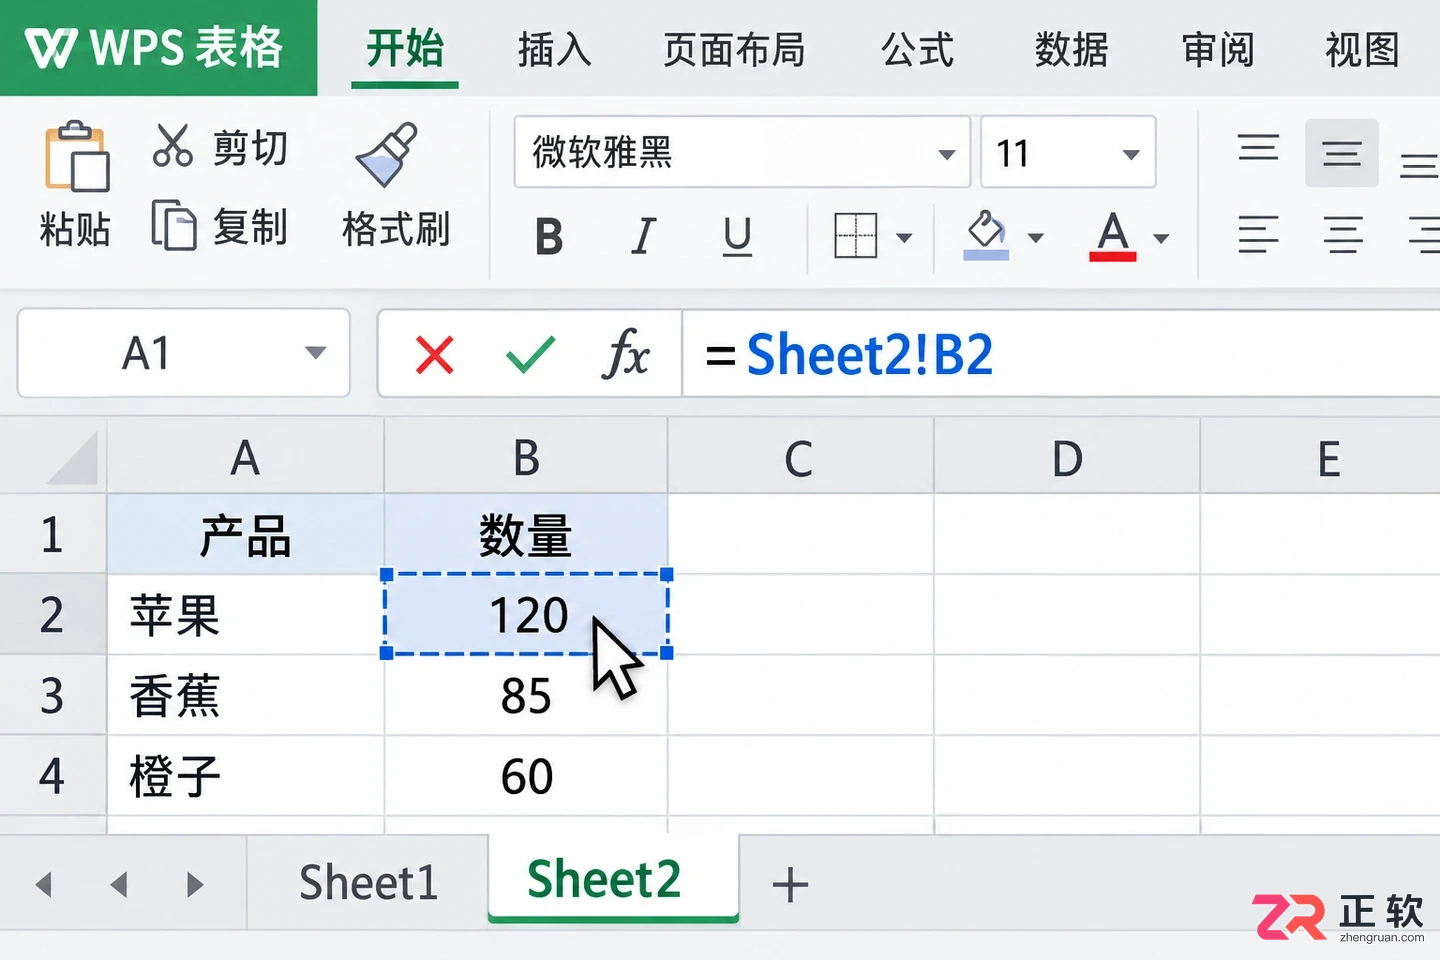Select column A header
Screen dimensions: 1440x960
click(245, 458)
